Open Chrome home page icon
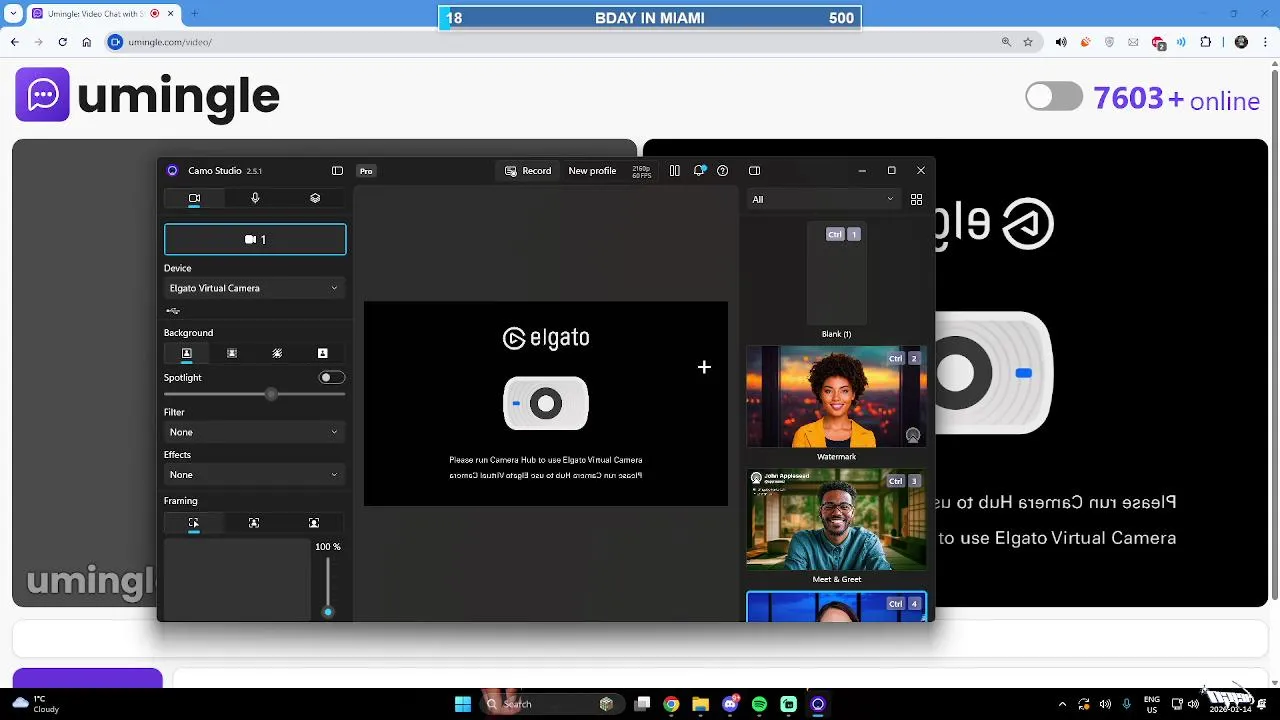This screenshot has height=720, width=1280. click(x=87, y=42)
